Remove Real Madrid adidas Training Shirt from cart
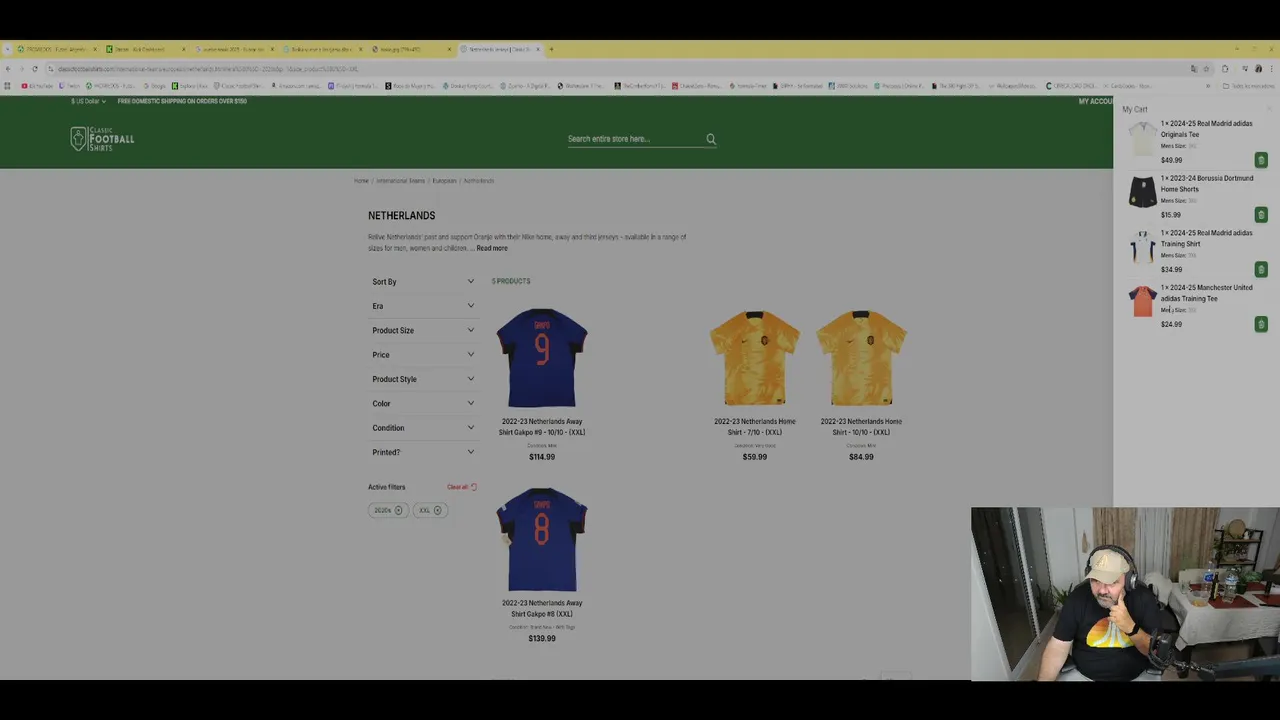 click(1261, 269)
